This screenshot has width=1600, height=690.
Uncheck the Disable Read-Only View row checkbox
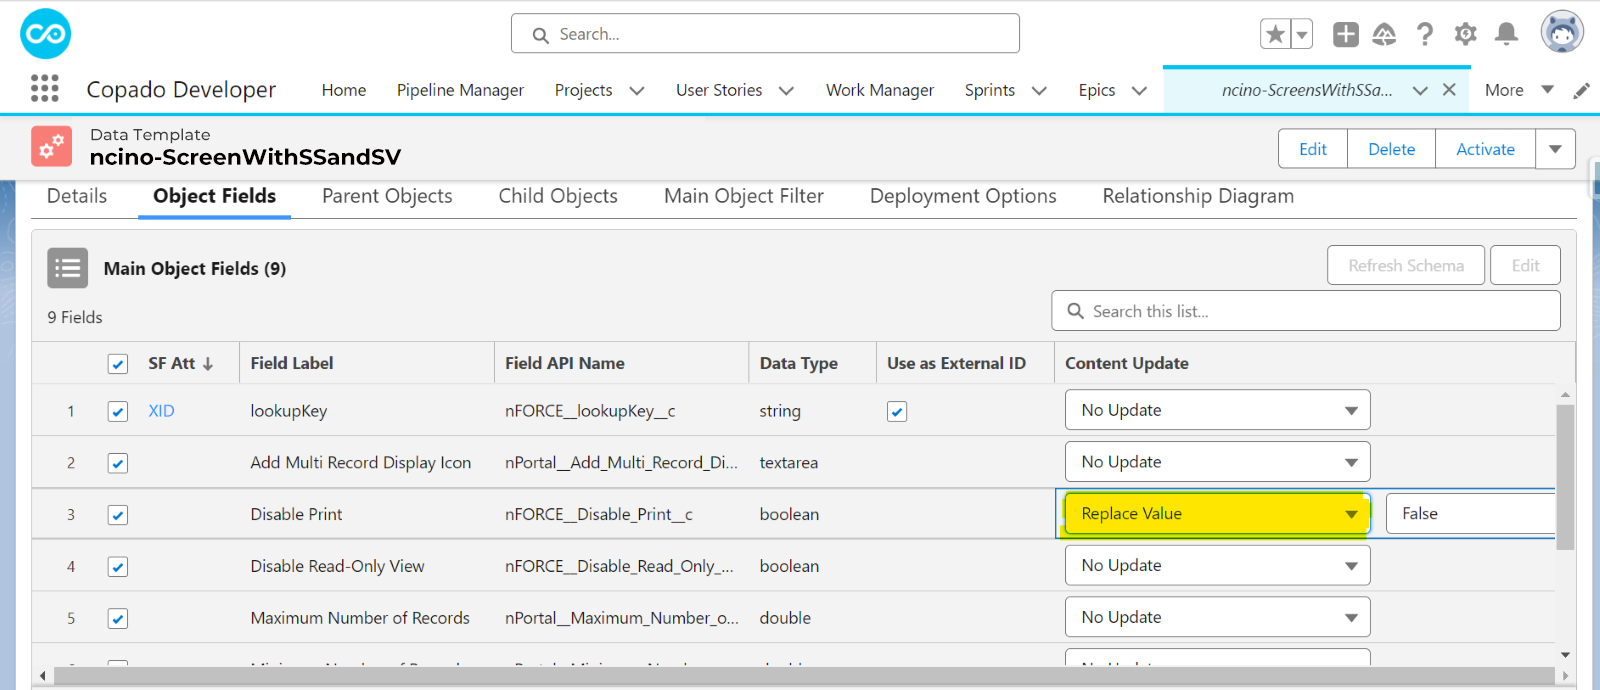click(x=118, y=567)
